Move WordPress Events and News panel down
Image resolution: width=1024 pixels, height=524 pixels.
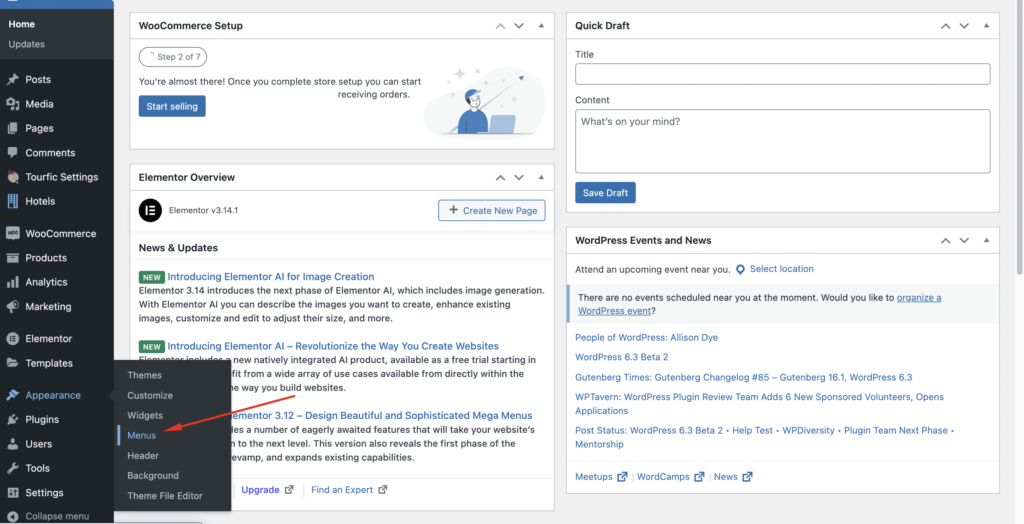[x=965, y=240]
